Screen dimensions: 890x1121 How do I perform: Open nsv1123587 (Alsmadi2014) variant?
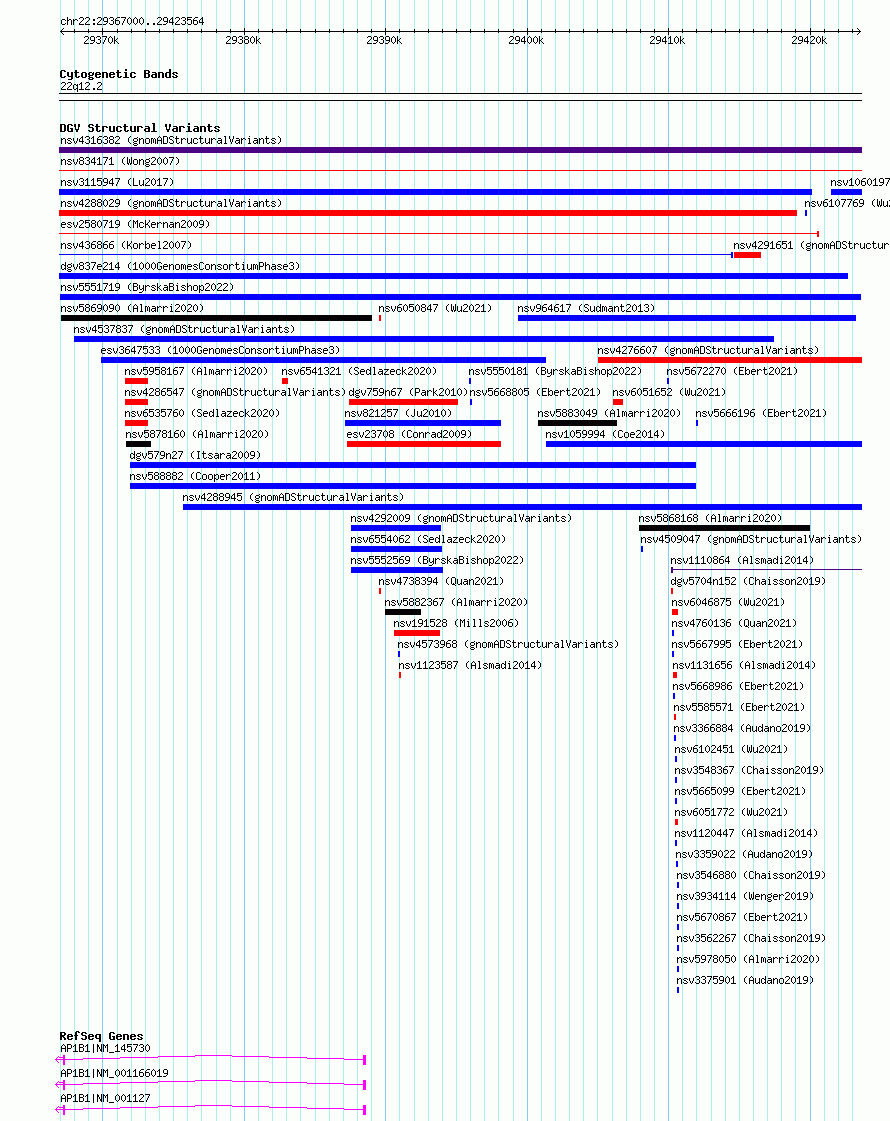[x=470, y=665]
